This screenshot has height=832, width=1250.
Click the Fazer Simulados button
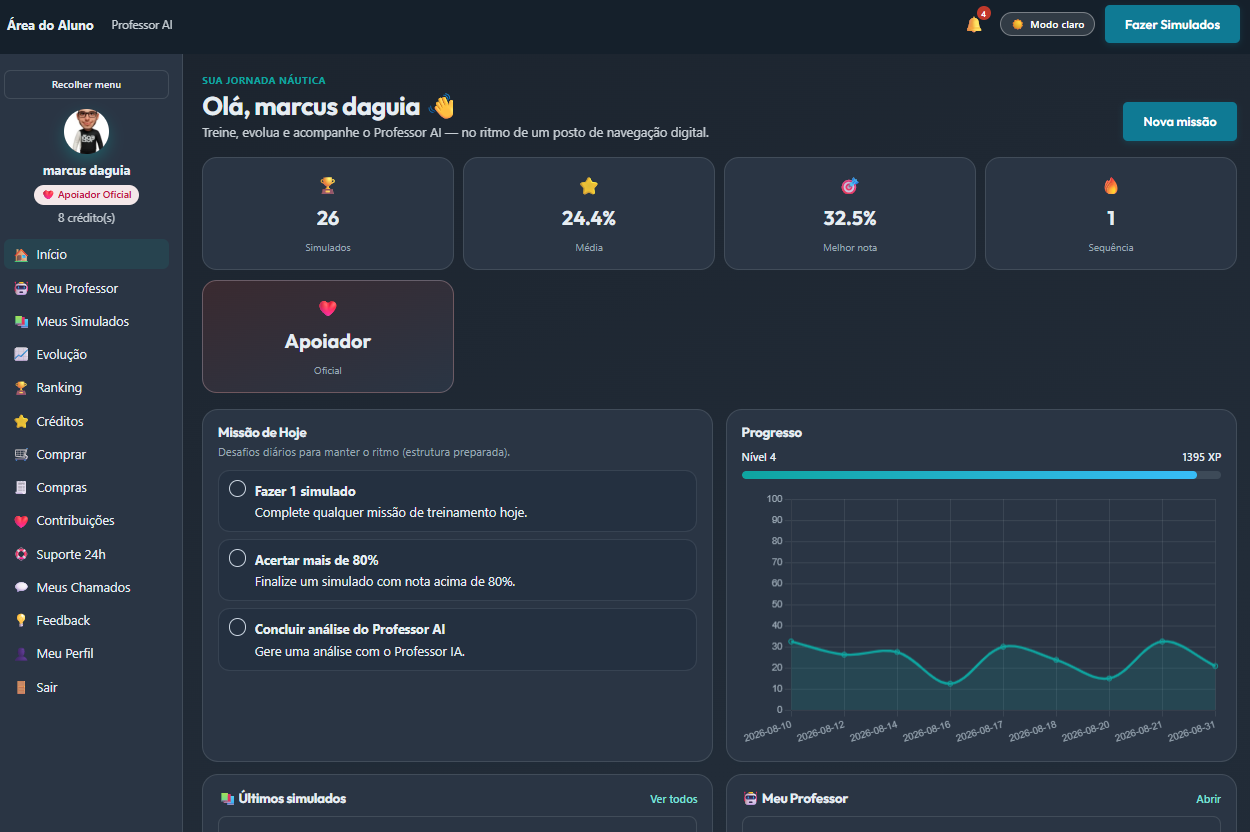coord(1172,24)
